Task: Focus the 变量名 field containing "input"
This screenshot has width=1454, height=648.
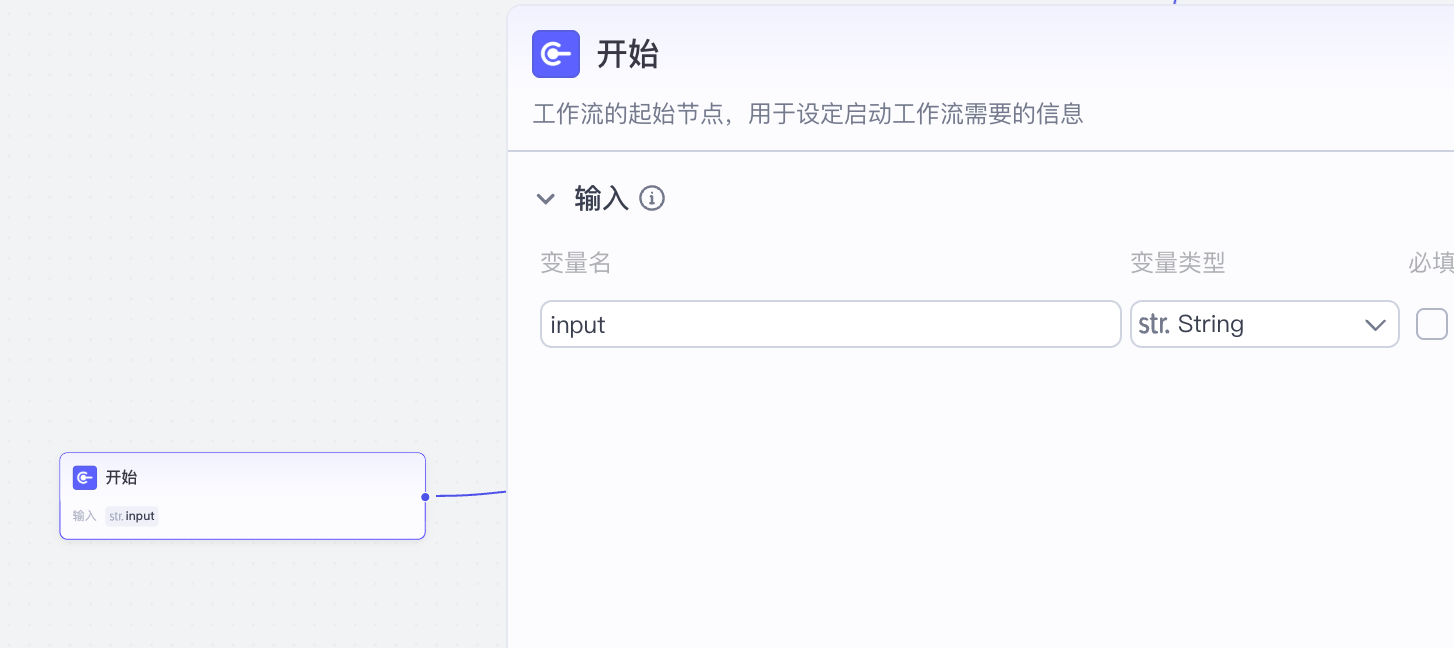Action: [x=830, y=324]
